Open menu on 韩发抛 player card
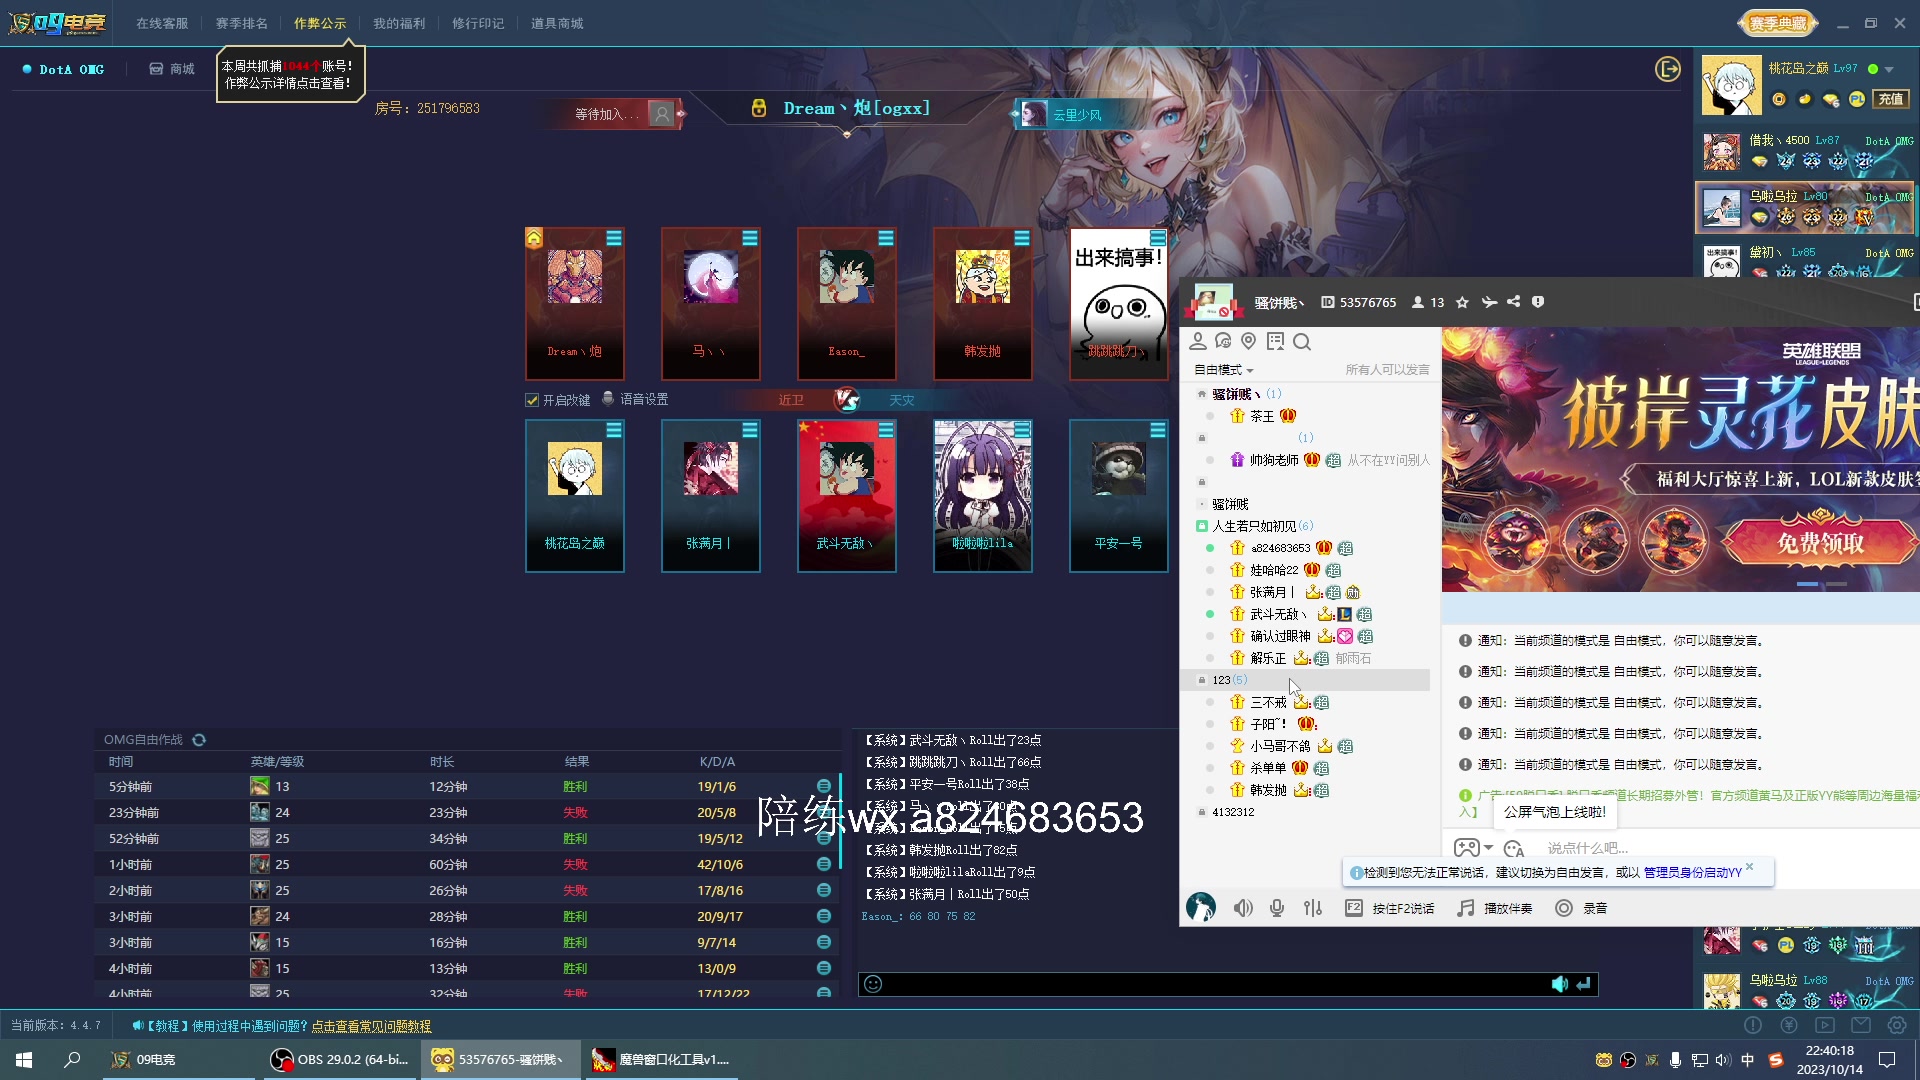 pyautogui.click(x=1022, y=238)
